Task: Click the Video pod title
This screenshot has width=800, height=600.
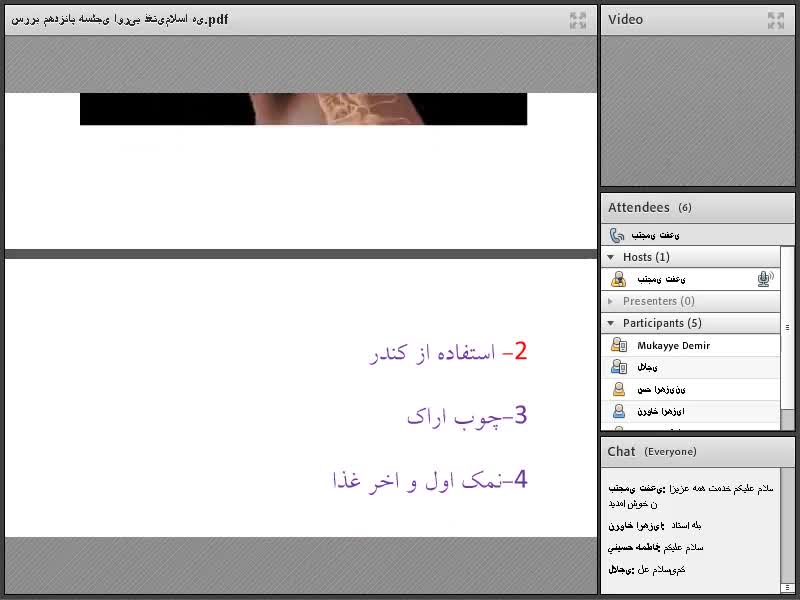Action: click(x=625, y=19)
